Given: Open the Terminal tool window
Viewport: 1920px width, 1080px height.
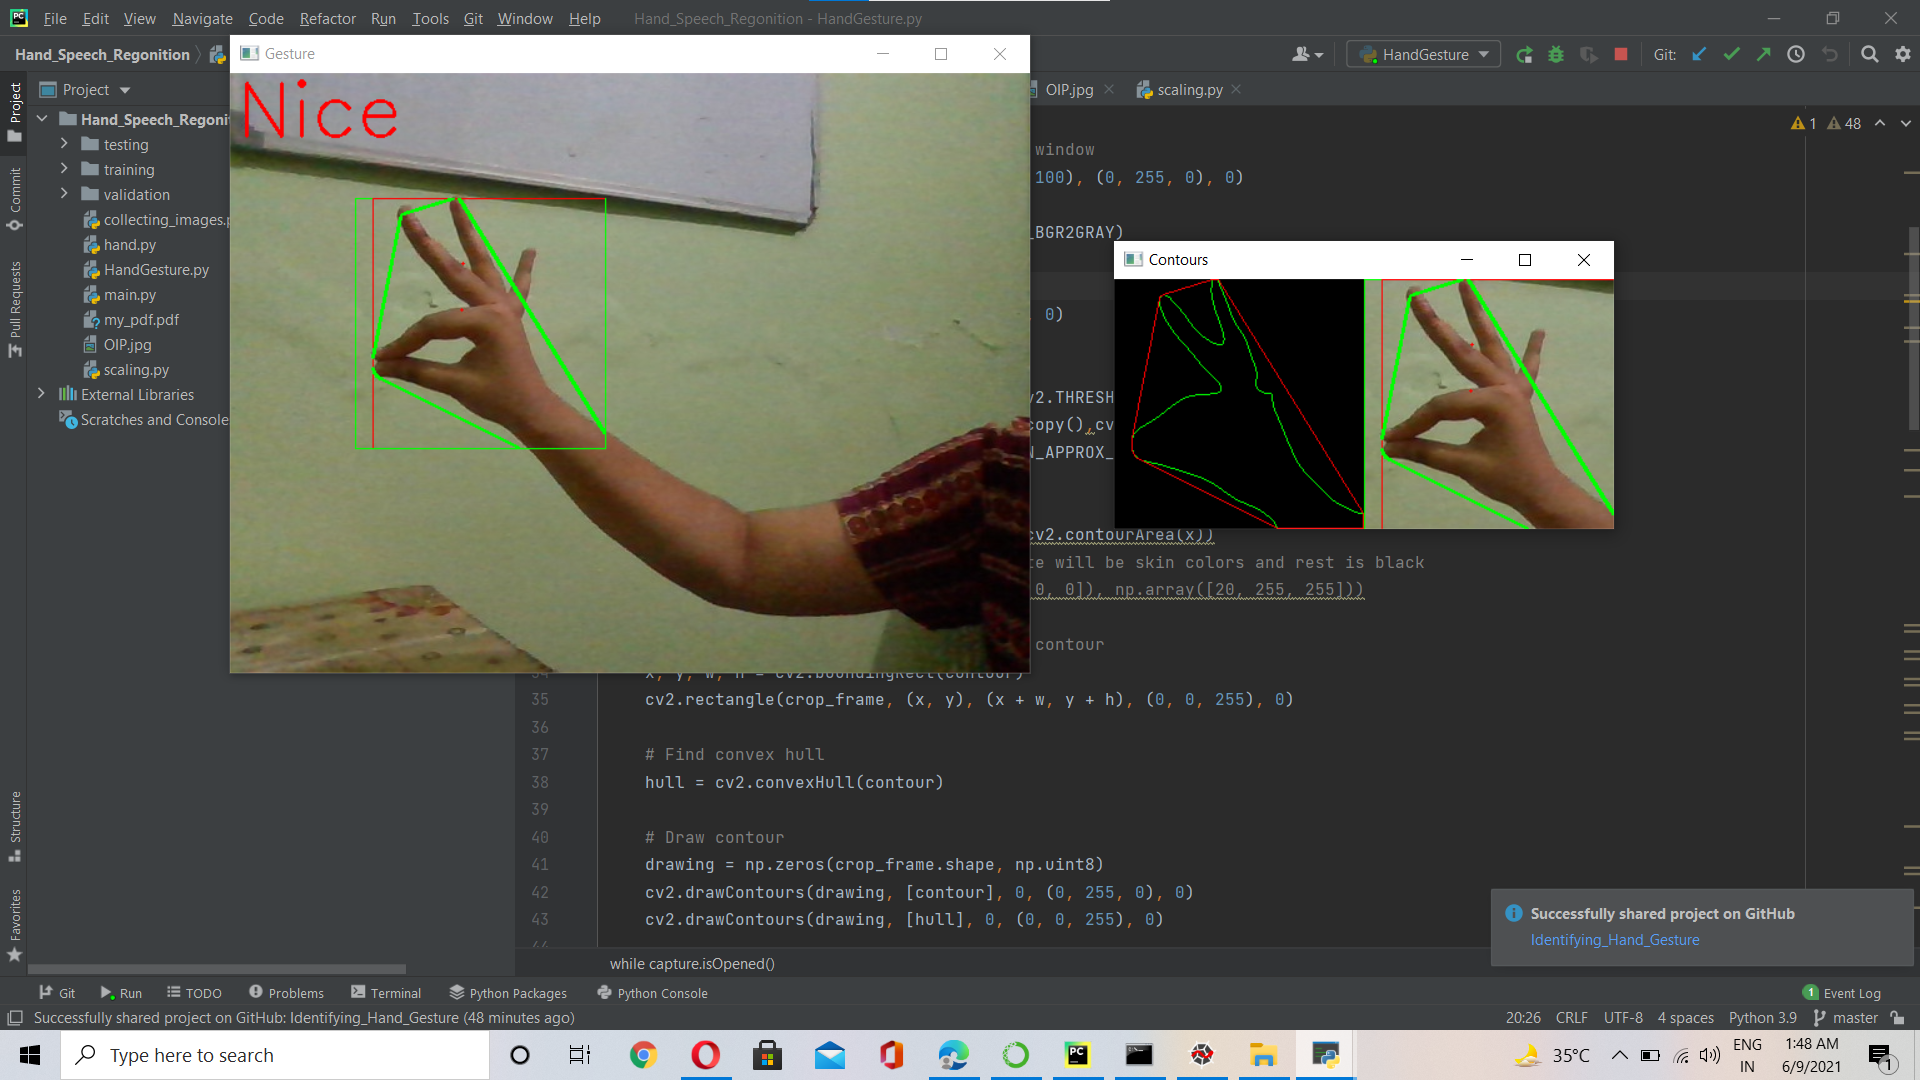Looking at the screenshot, I should [386, 993].
